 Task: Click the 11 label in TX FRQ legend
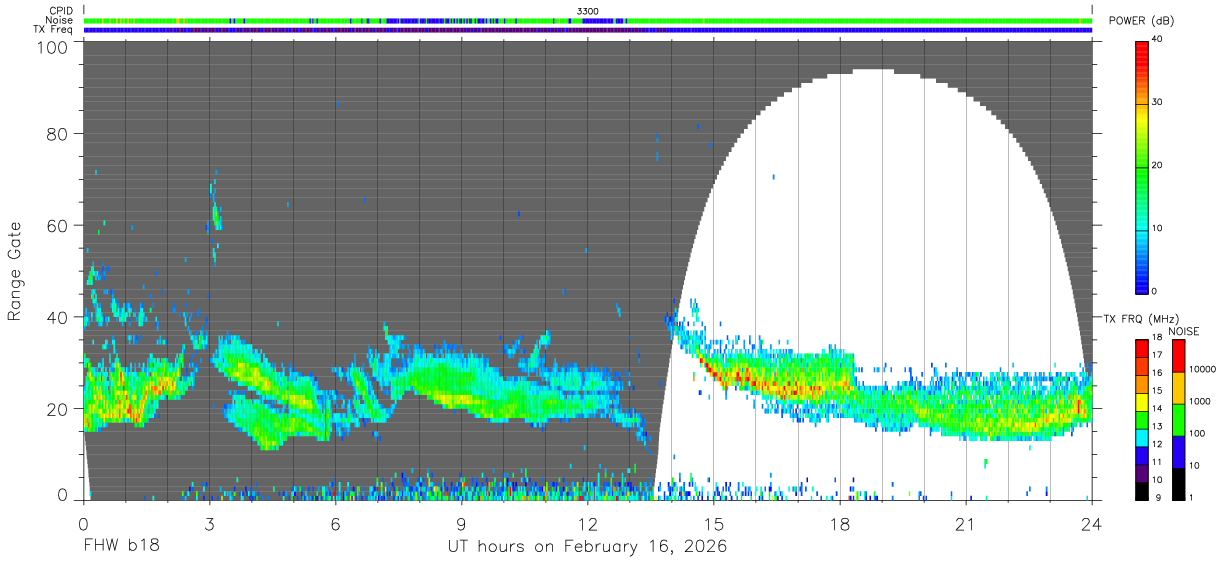(1157, 462)
